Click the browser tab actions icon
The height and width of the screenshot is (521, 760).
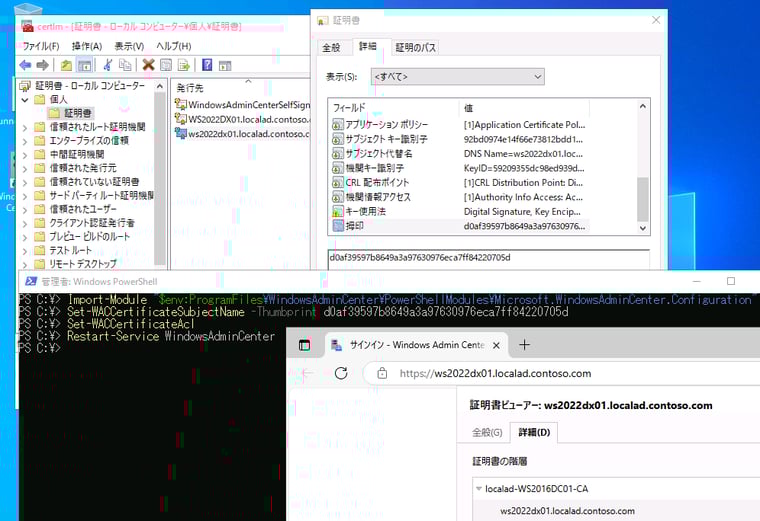[x=304, y=345]
